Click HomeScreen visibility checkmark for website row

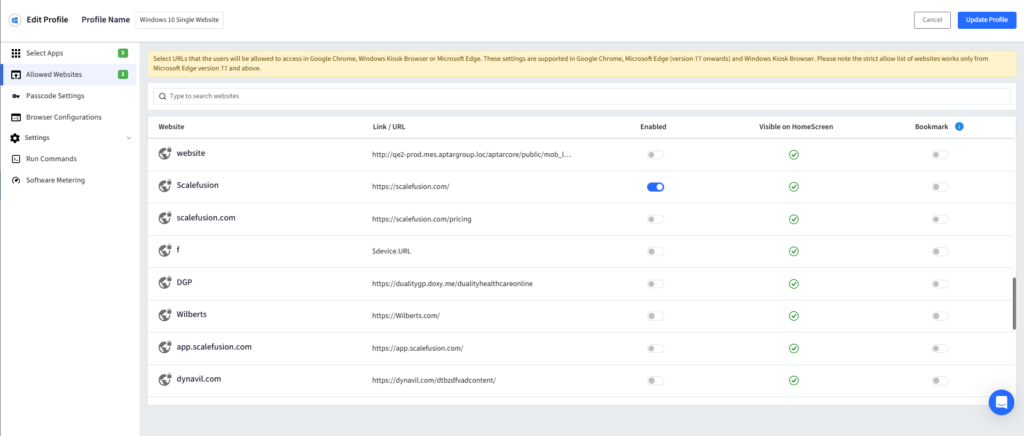click(793, 155)
